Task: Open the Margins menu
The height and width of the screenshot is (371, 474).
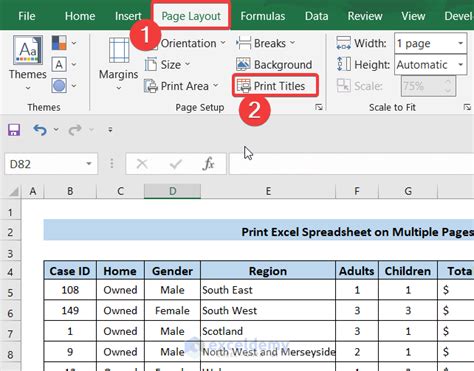Action: 118,63
